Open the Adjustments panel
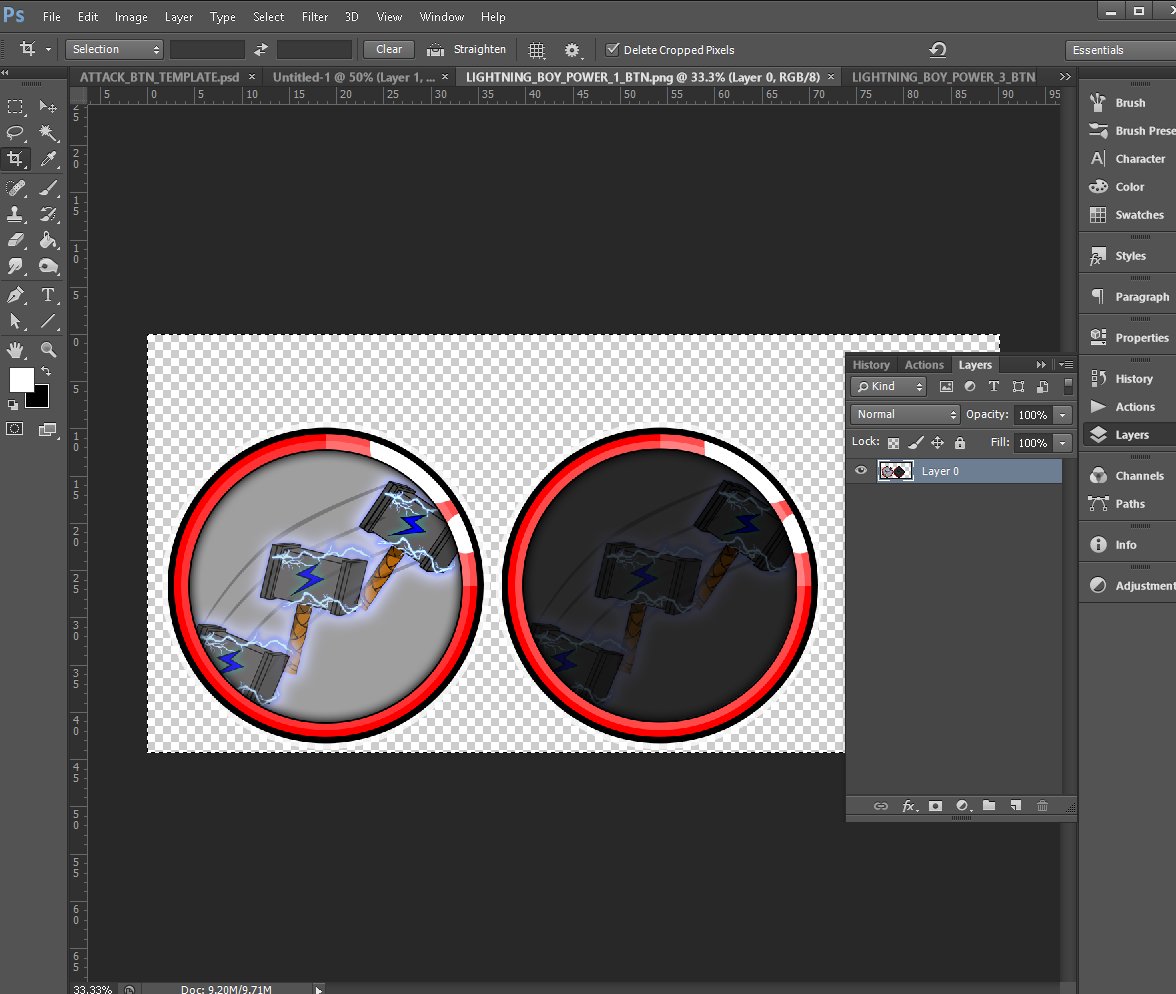This screenshot has width=1176, height=994. pos(1131,586)
